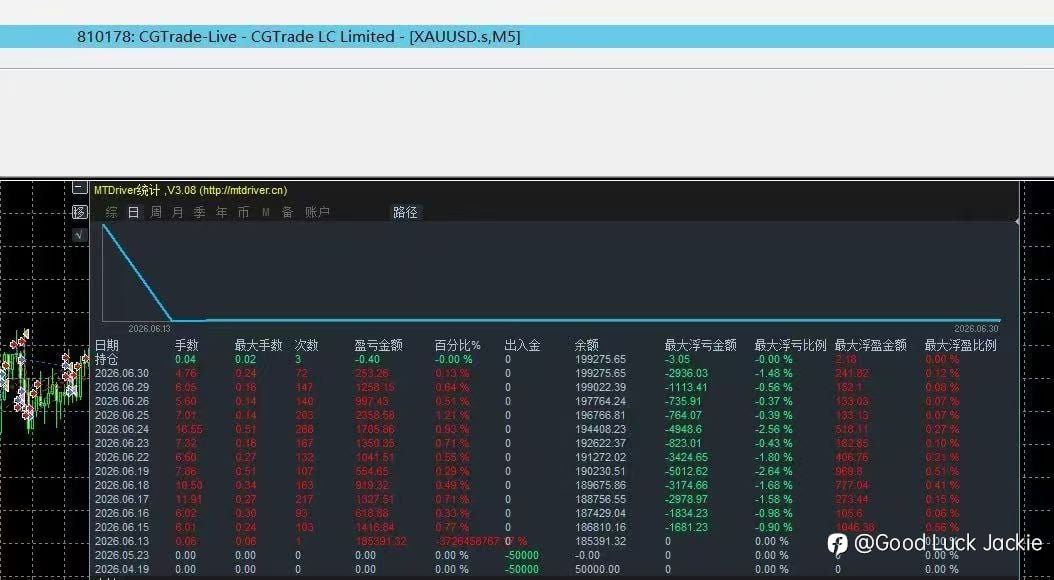
Task: Click the 日期 column header
Action: [x=107, y=345]
